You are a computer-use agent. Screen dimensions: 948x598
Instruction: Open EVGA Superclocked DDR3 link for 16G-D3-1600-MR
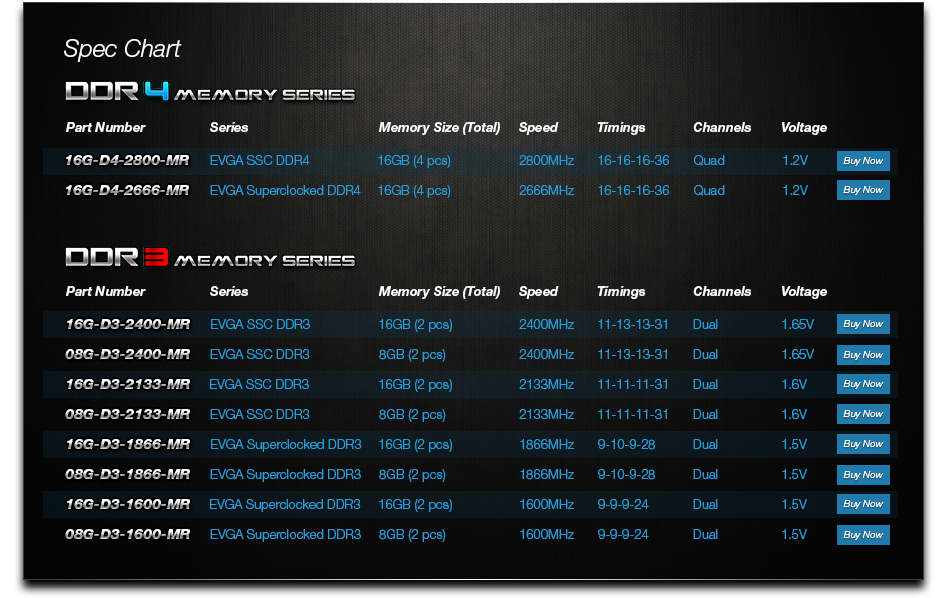tap(285, 504)
